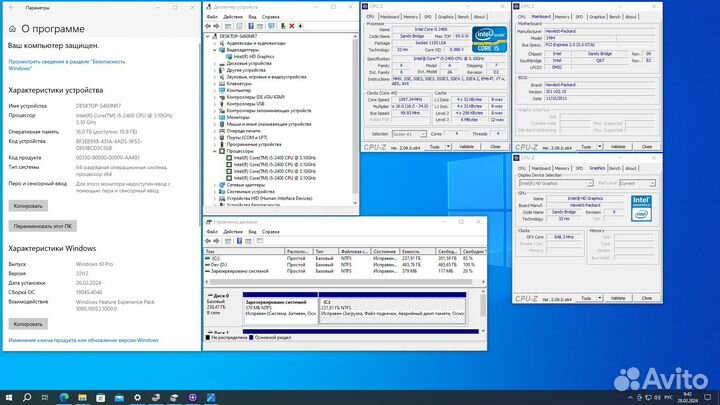
Task: Click the blue Help icon in Disk Management toolbar
Action: click(239, 241)
